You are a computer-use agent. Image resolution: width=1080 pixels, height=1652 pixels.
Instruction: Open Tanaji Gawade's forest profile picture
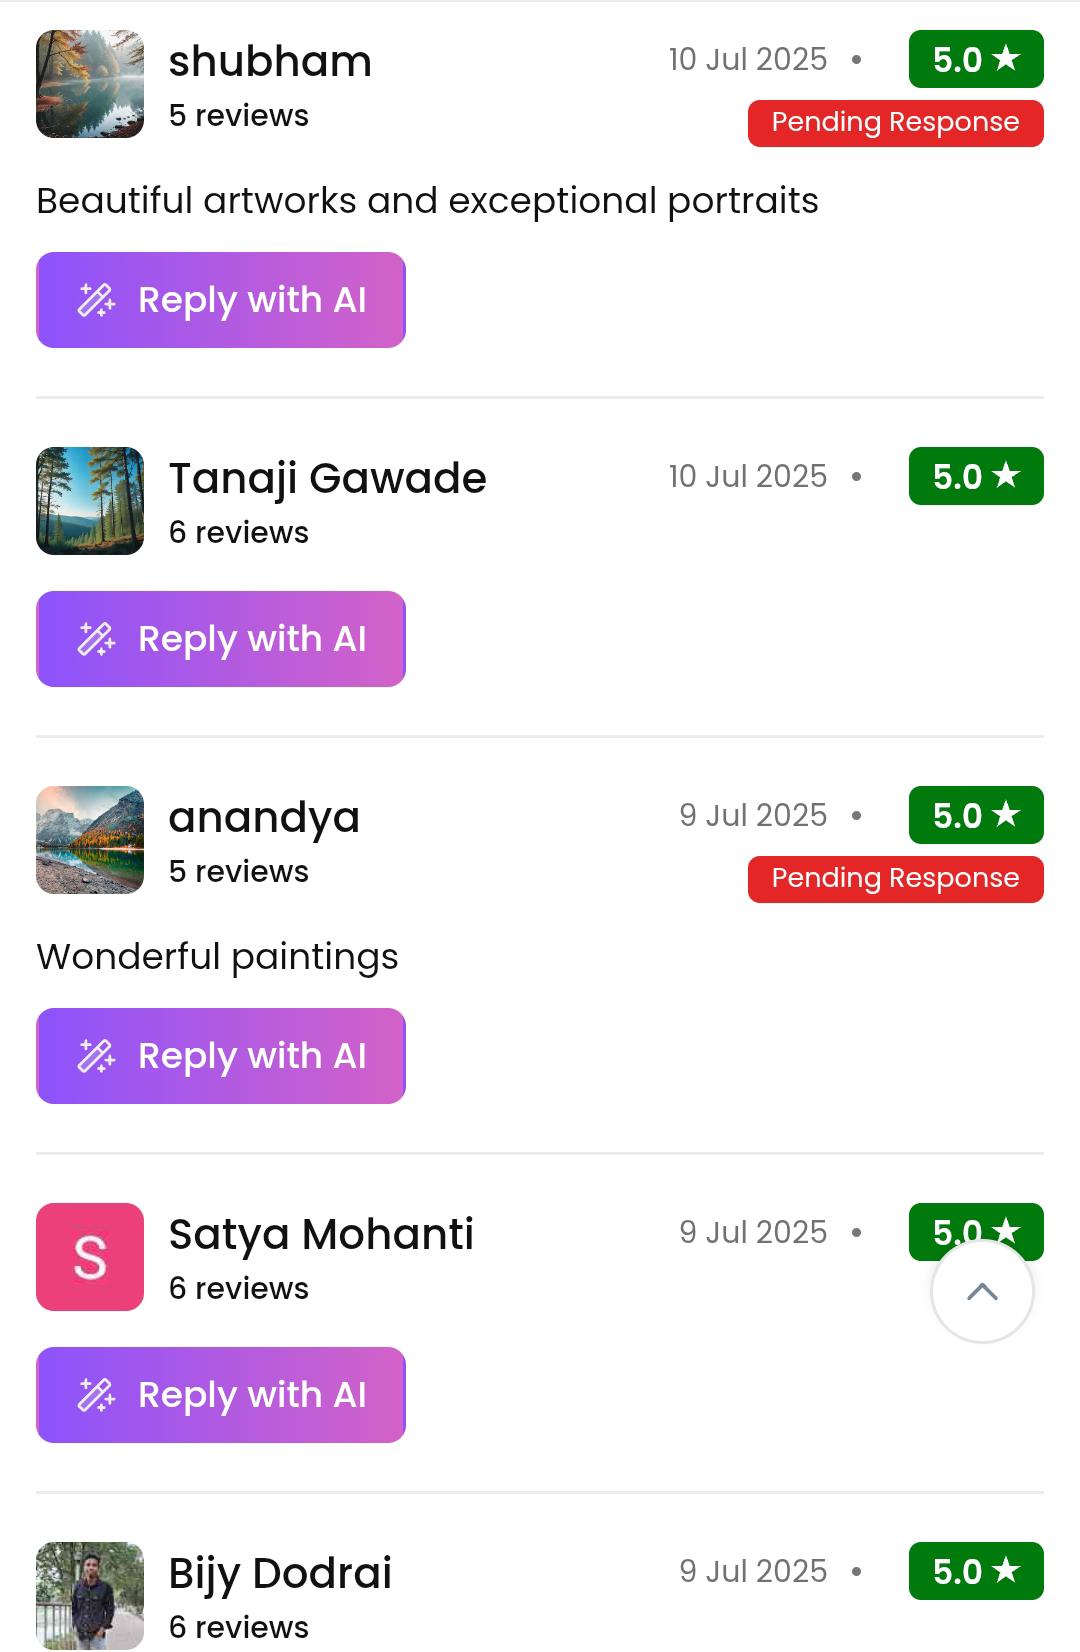pyautogui.click(x=90, y=501)
